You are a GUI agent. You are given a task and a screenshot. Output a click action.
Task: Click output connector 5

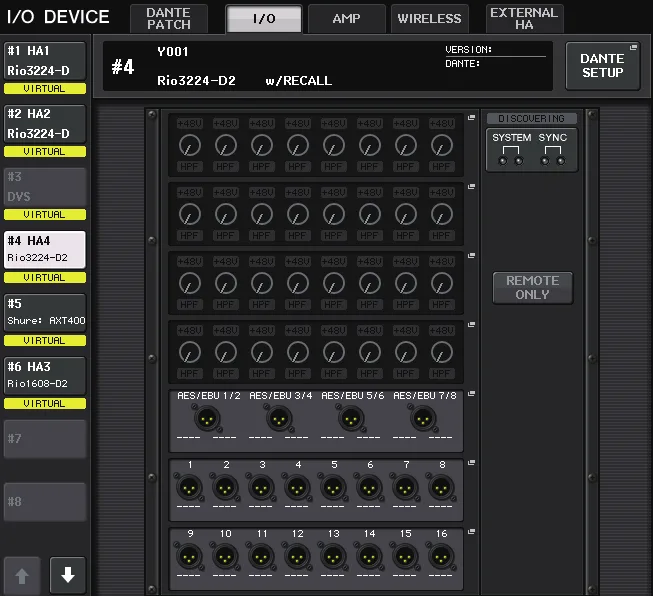[x=333, y=487]
